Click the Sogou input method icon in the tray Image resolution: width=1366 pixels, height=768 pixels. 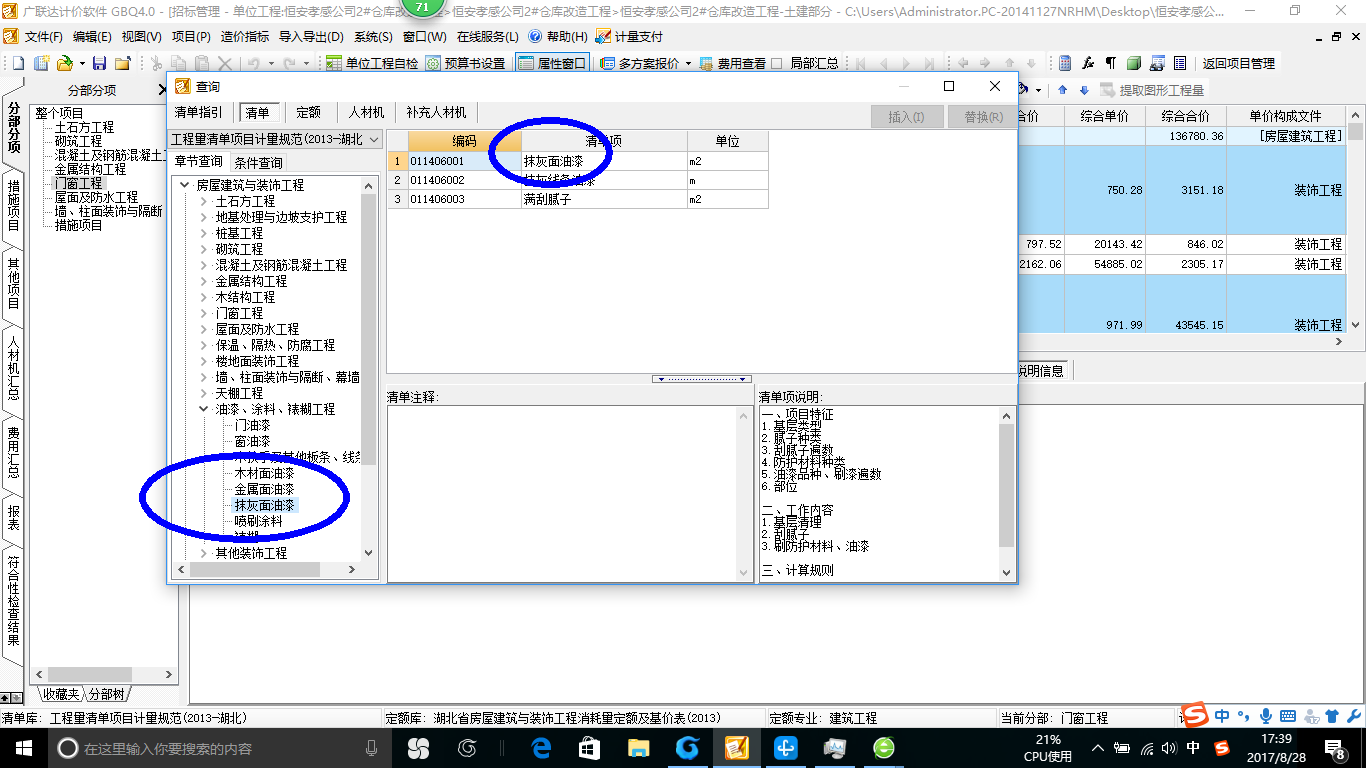1221,747
